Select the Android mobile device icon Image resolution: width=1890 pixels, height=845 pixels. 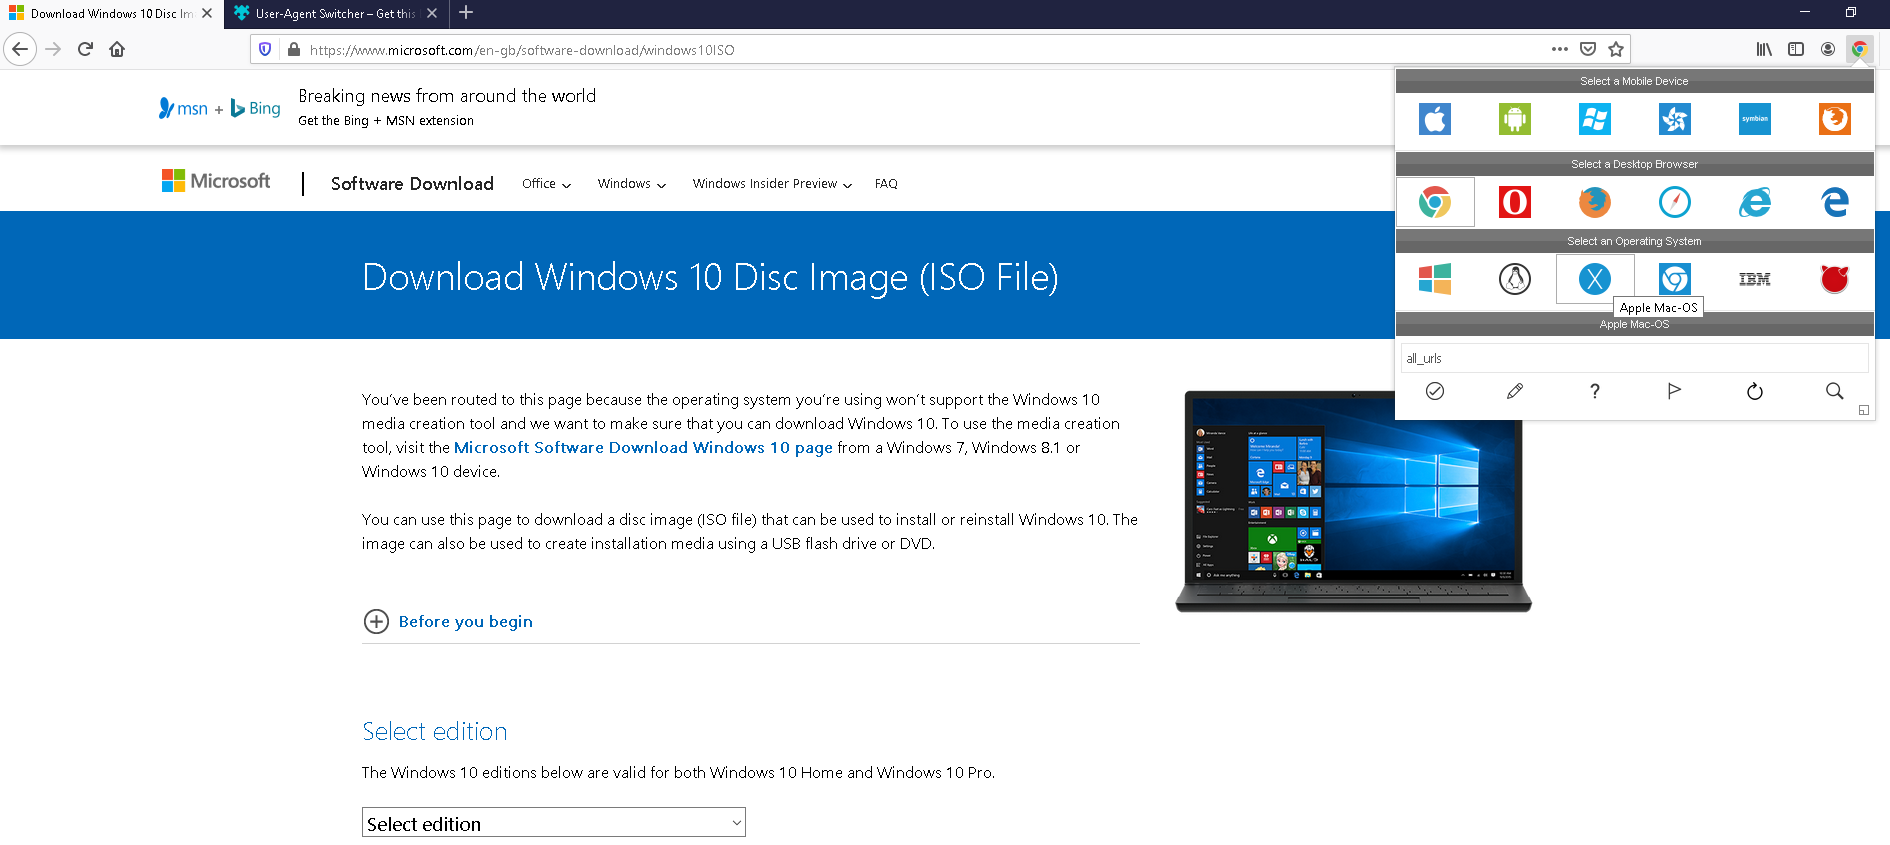pyautogui.click(x=1515, y=119)
